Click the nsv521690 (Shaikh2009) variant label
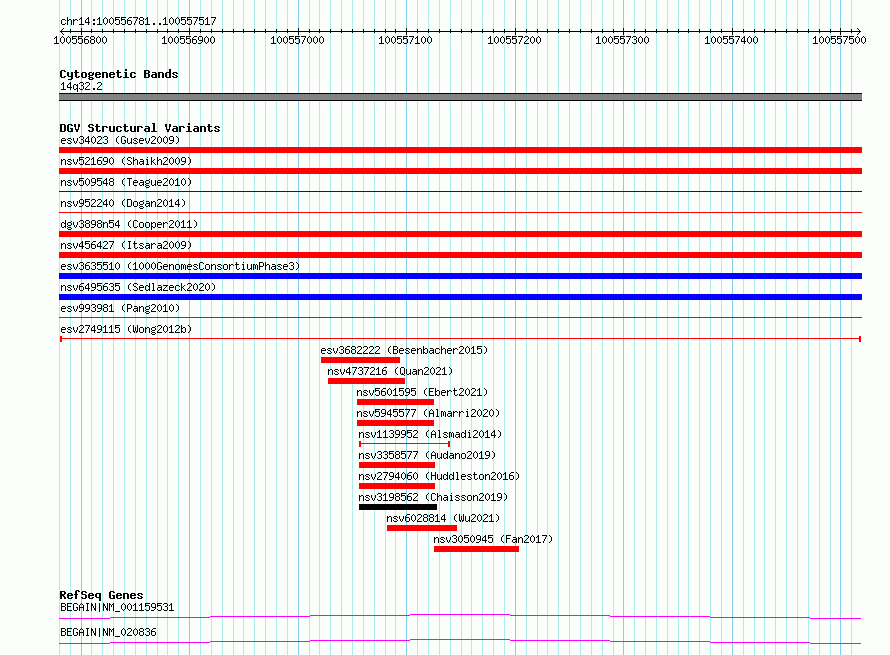This screenshot has height=655, width=890. (x=126, y=161)
